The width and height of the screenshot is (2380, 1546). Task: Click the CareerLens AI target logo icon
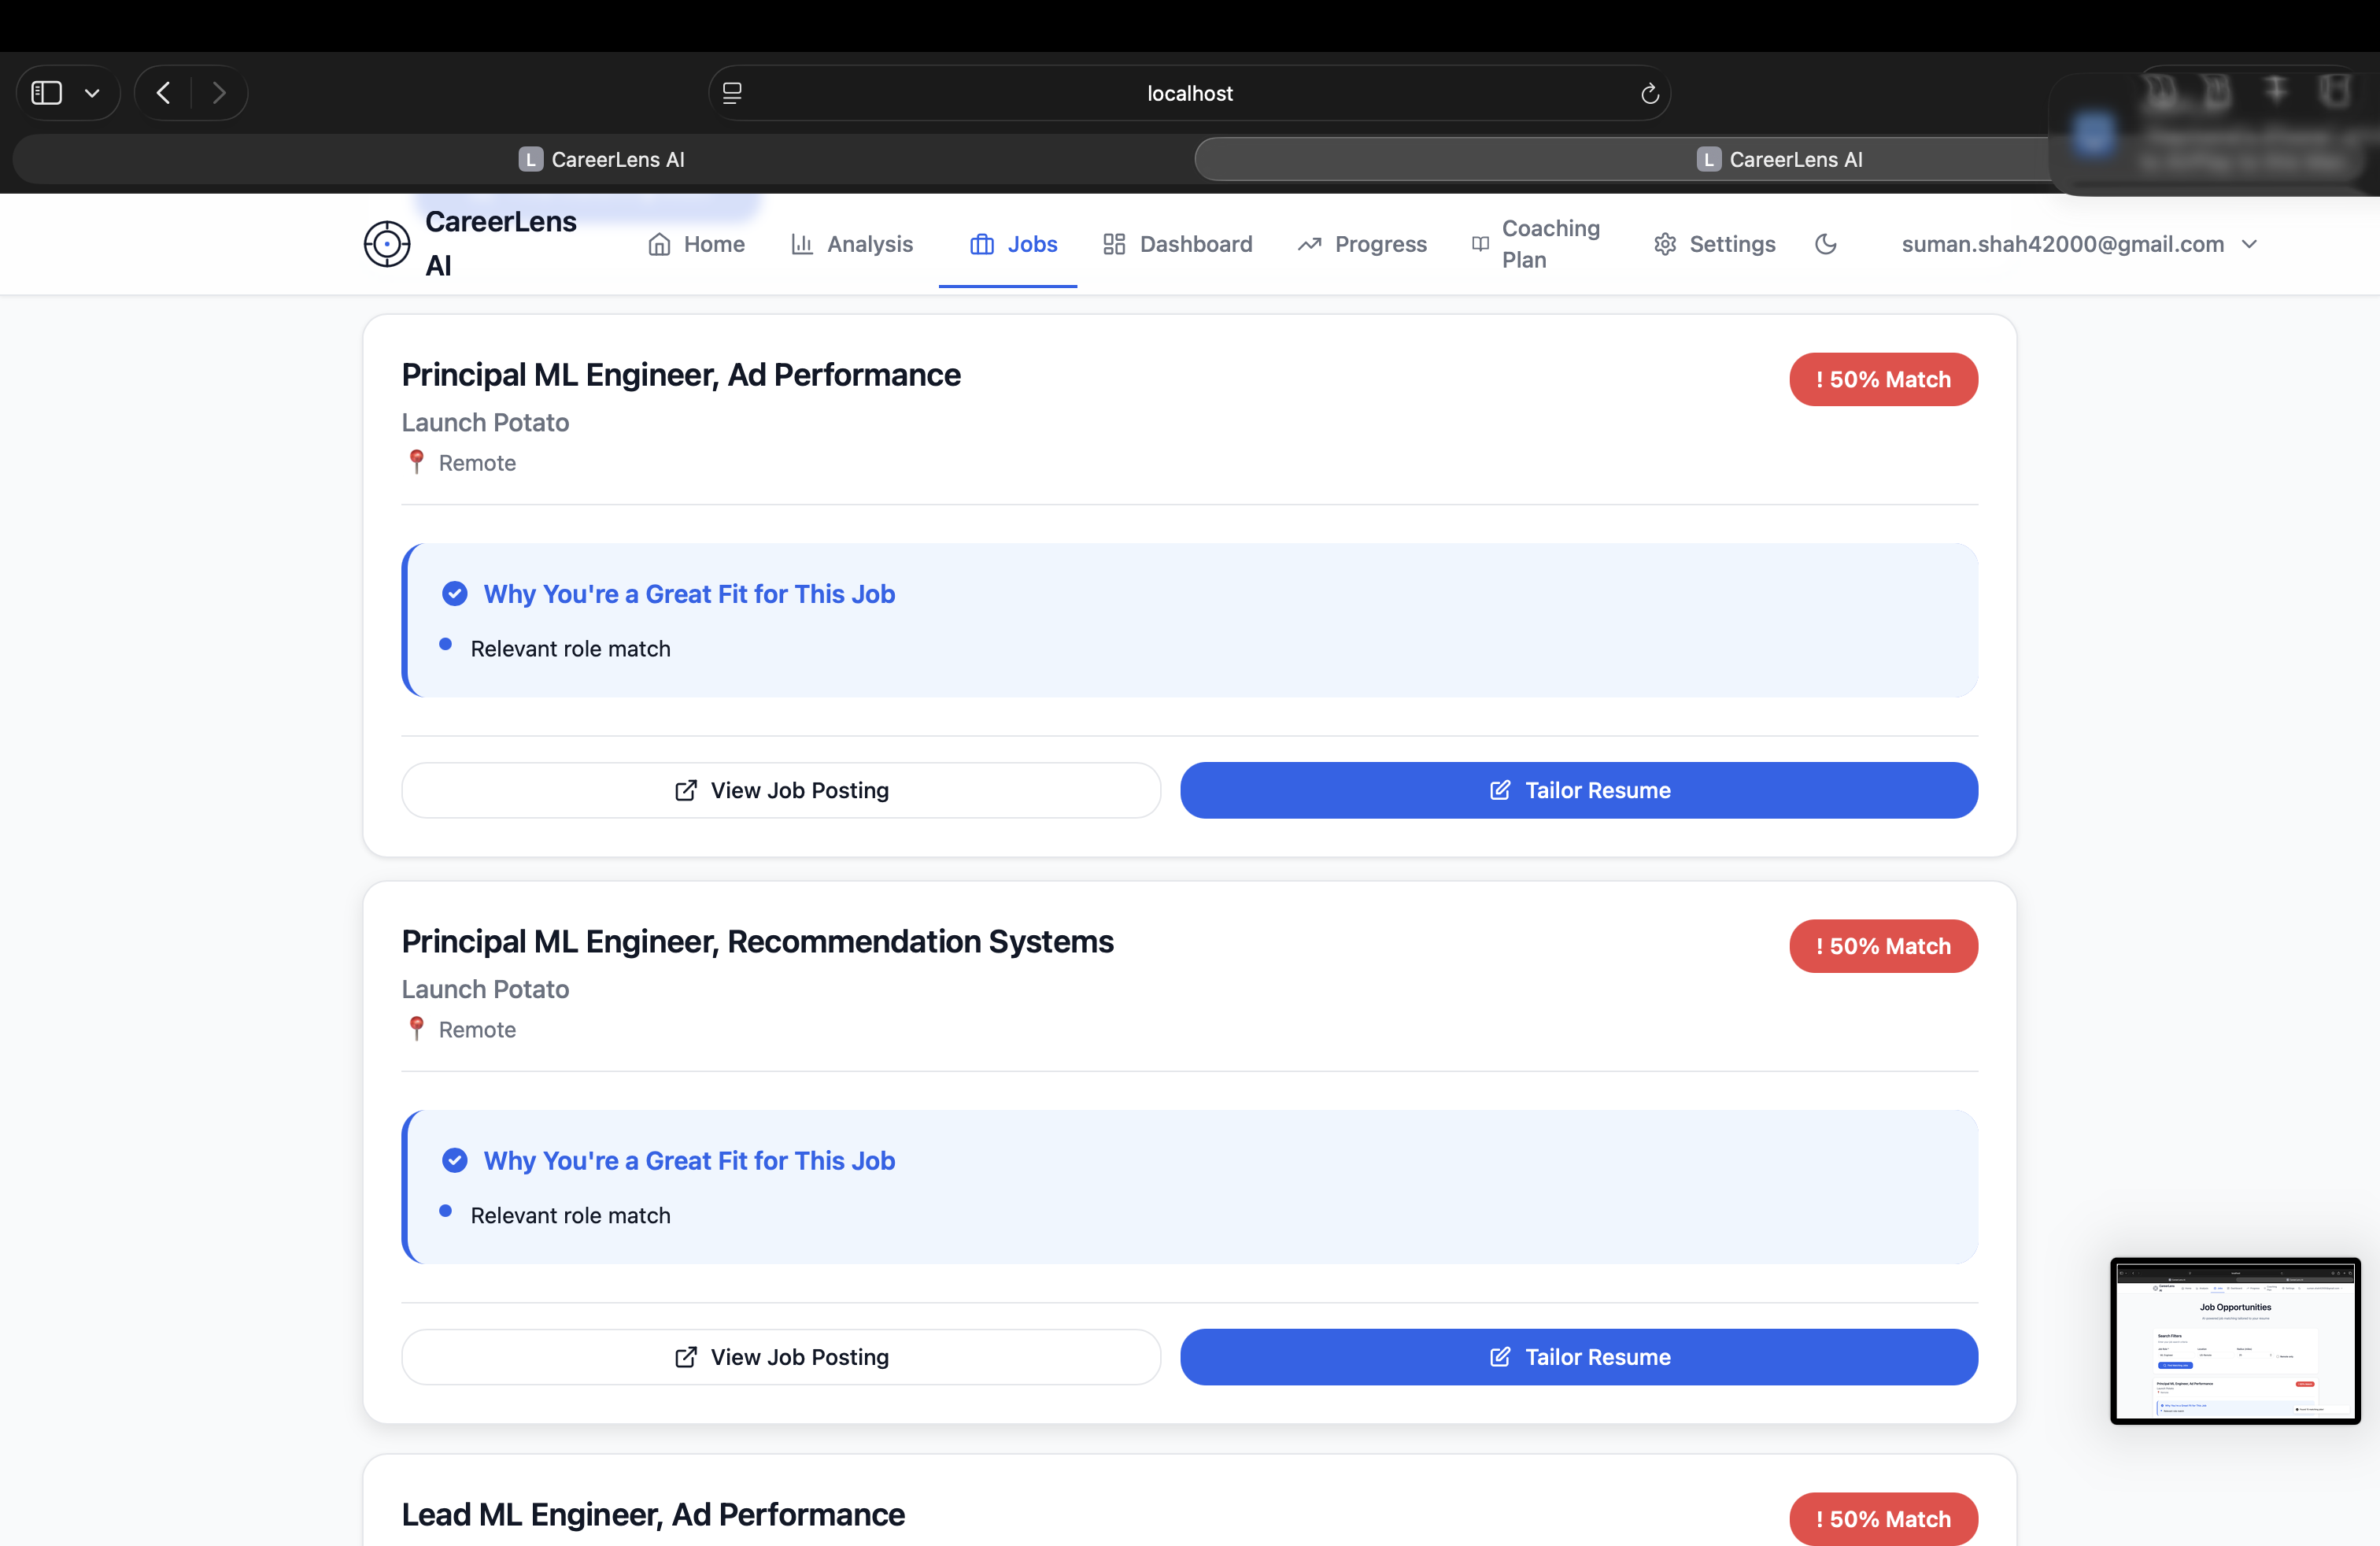(386, 244)
